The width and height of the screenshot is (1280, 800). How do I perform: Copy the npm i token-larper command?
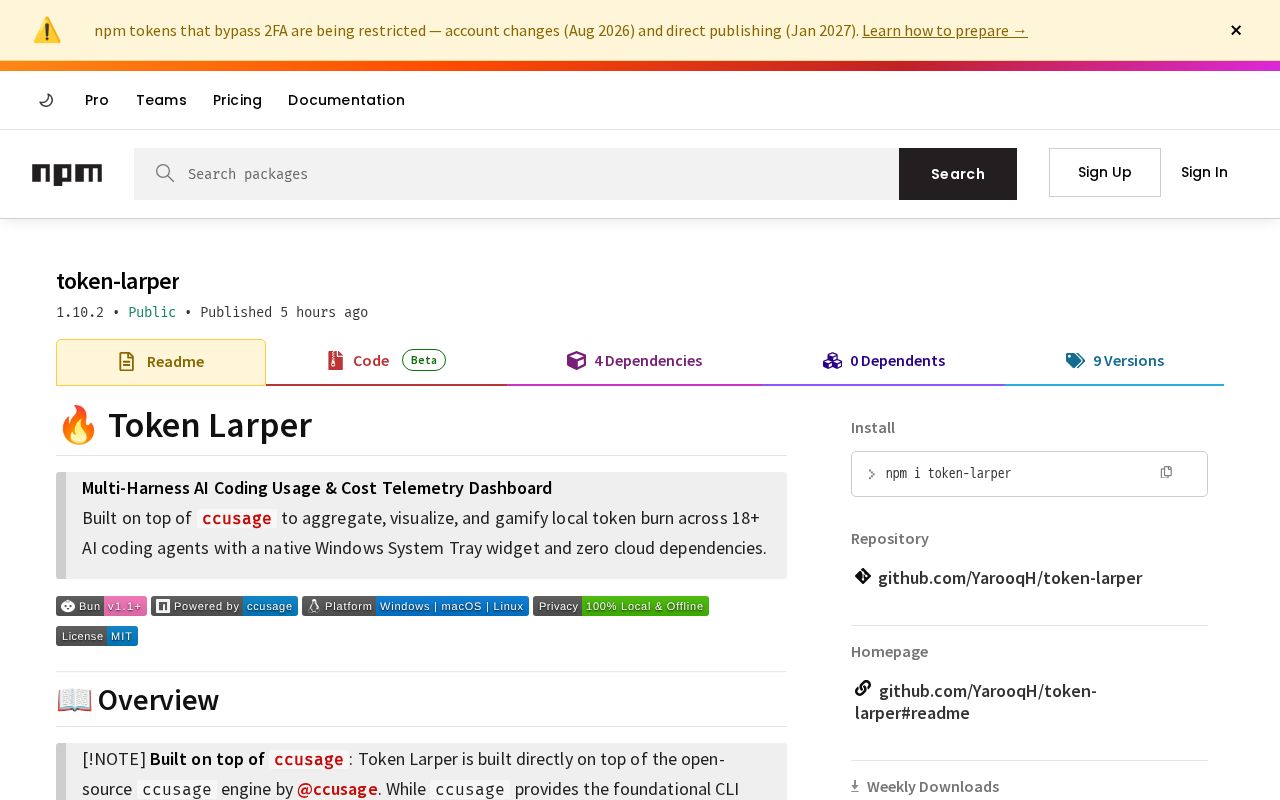[1166, 472]
